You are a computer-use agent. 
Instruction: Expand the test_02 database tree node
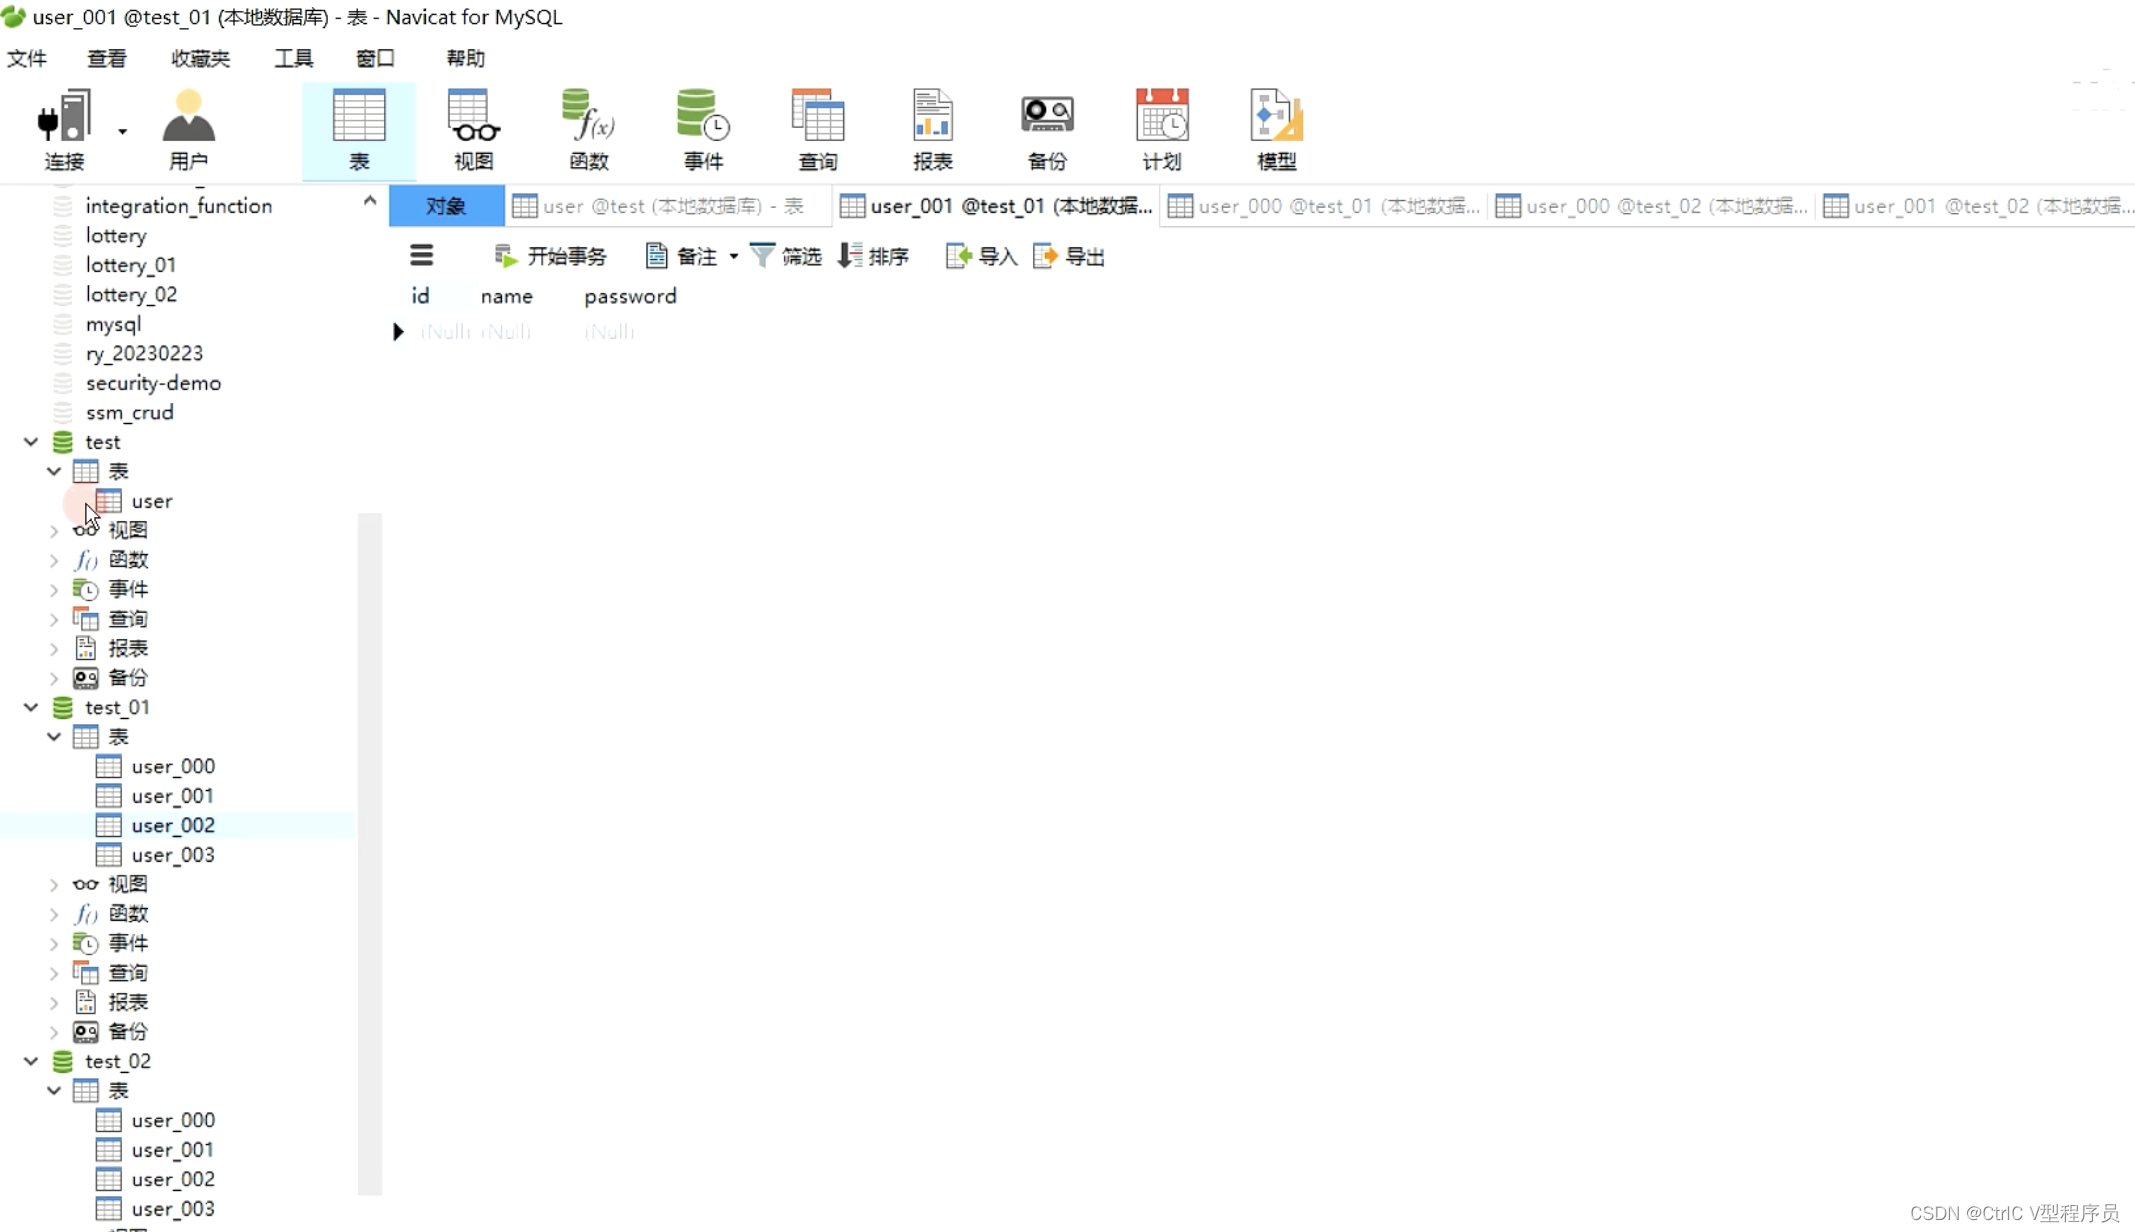coord(29,1060)
